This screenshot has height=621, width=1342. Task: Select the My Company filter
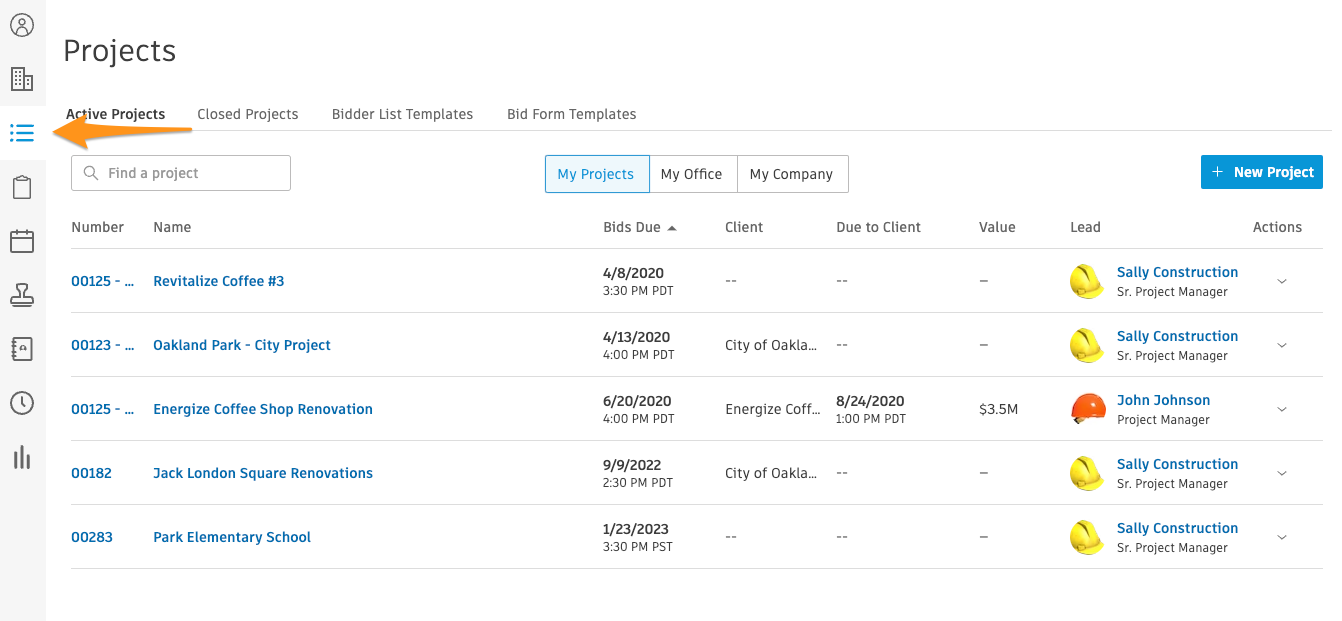(791, 174)
